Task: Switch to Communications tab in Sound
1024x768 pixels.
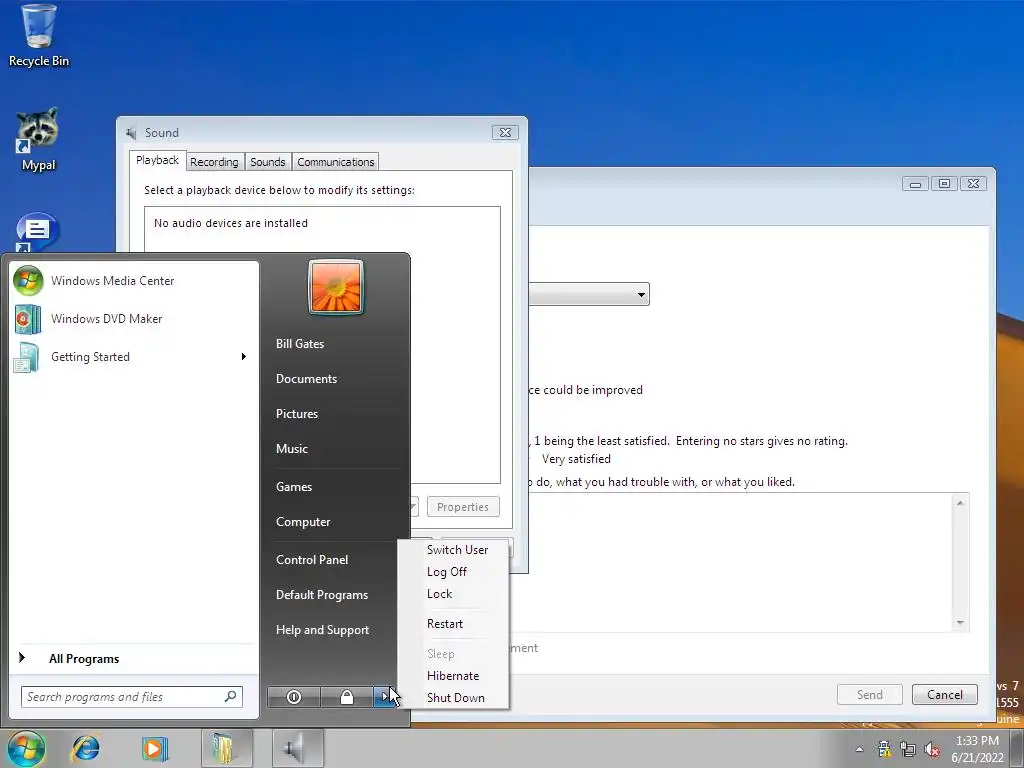Action: tap(336, 162)
